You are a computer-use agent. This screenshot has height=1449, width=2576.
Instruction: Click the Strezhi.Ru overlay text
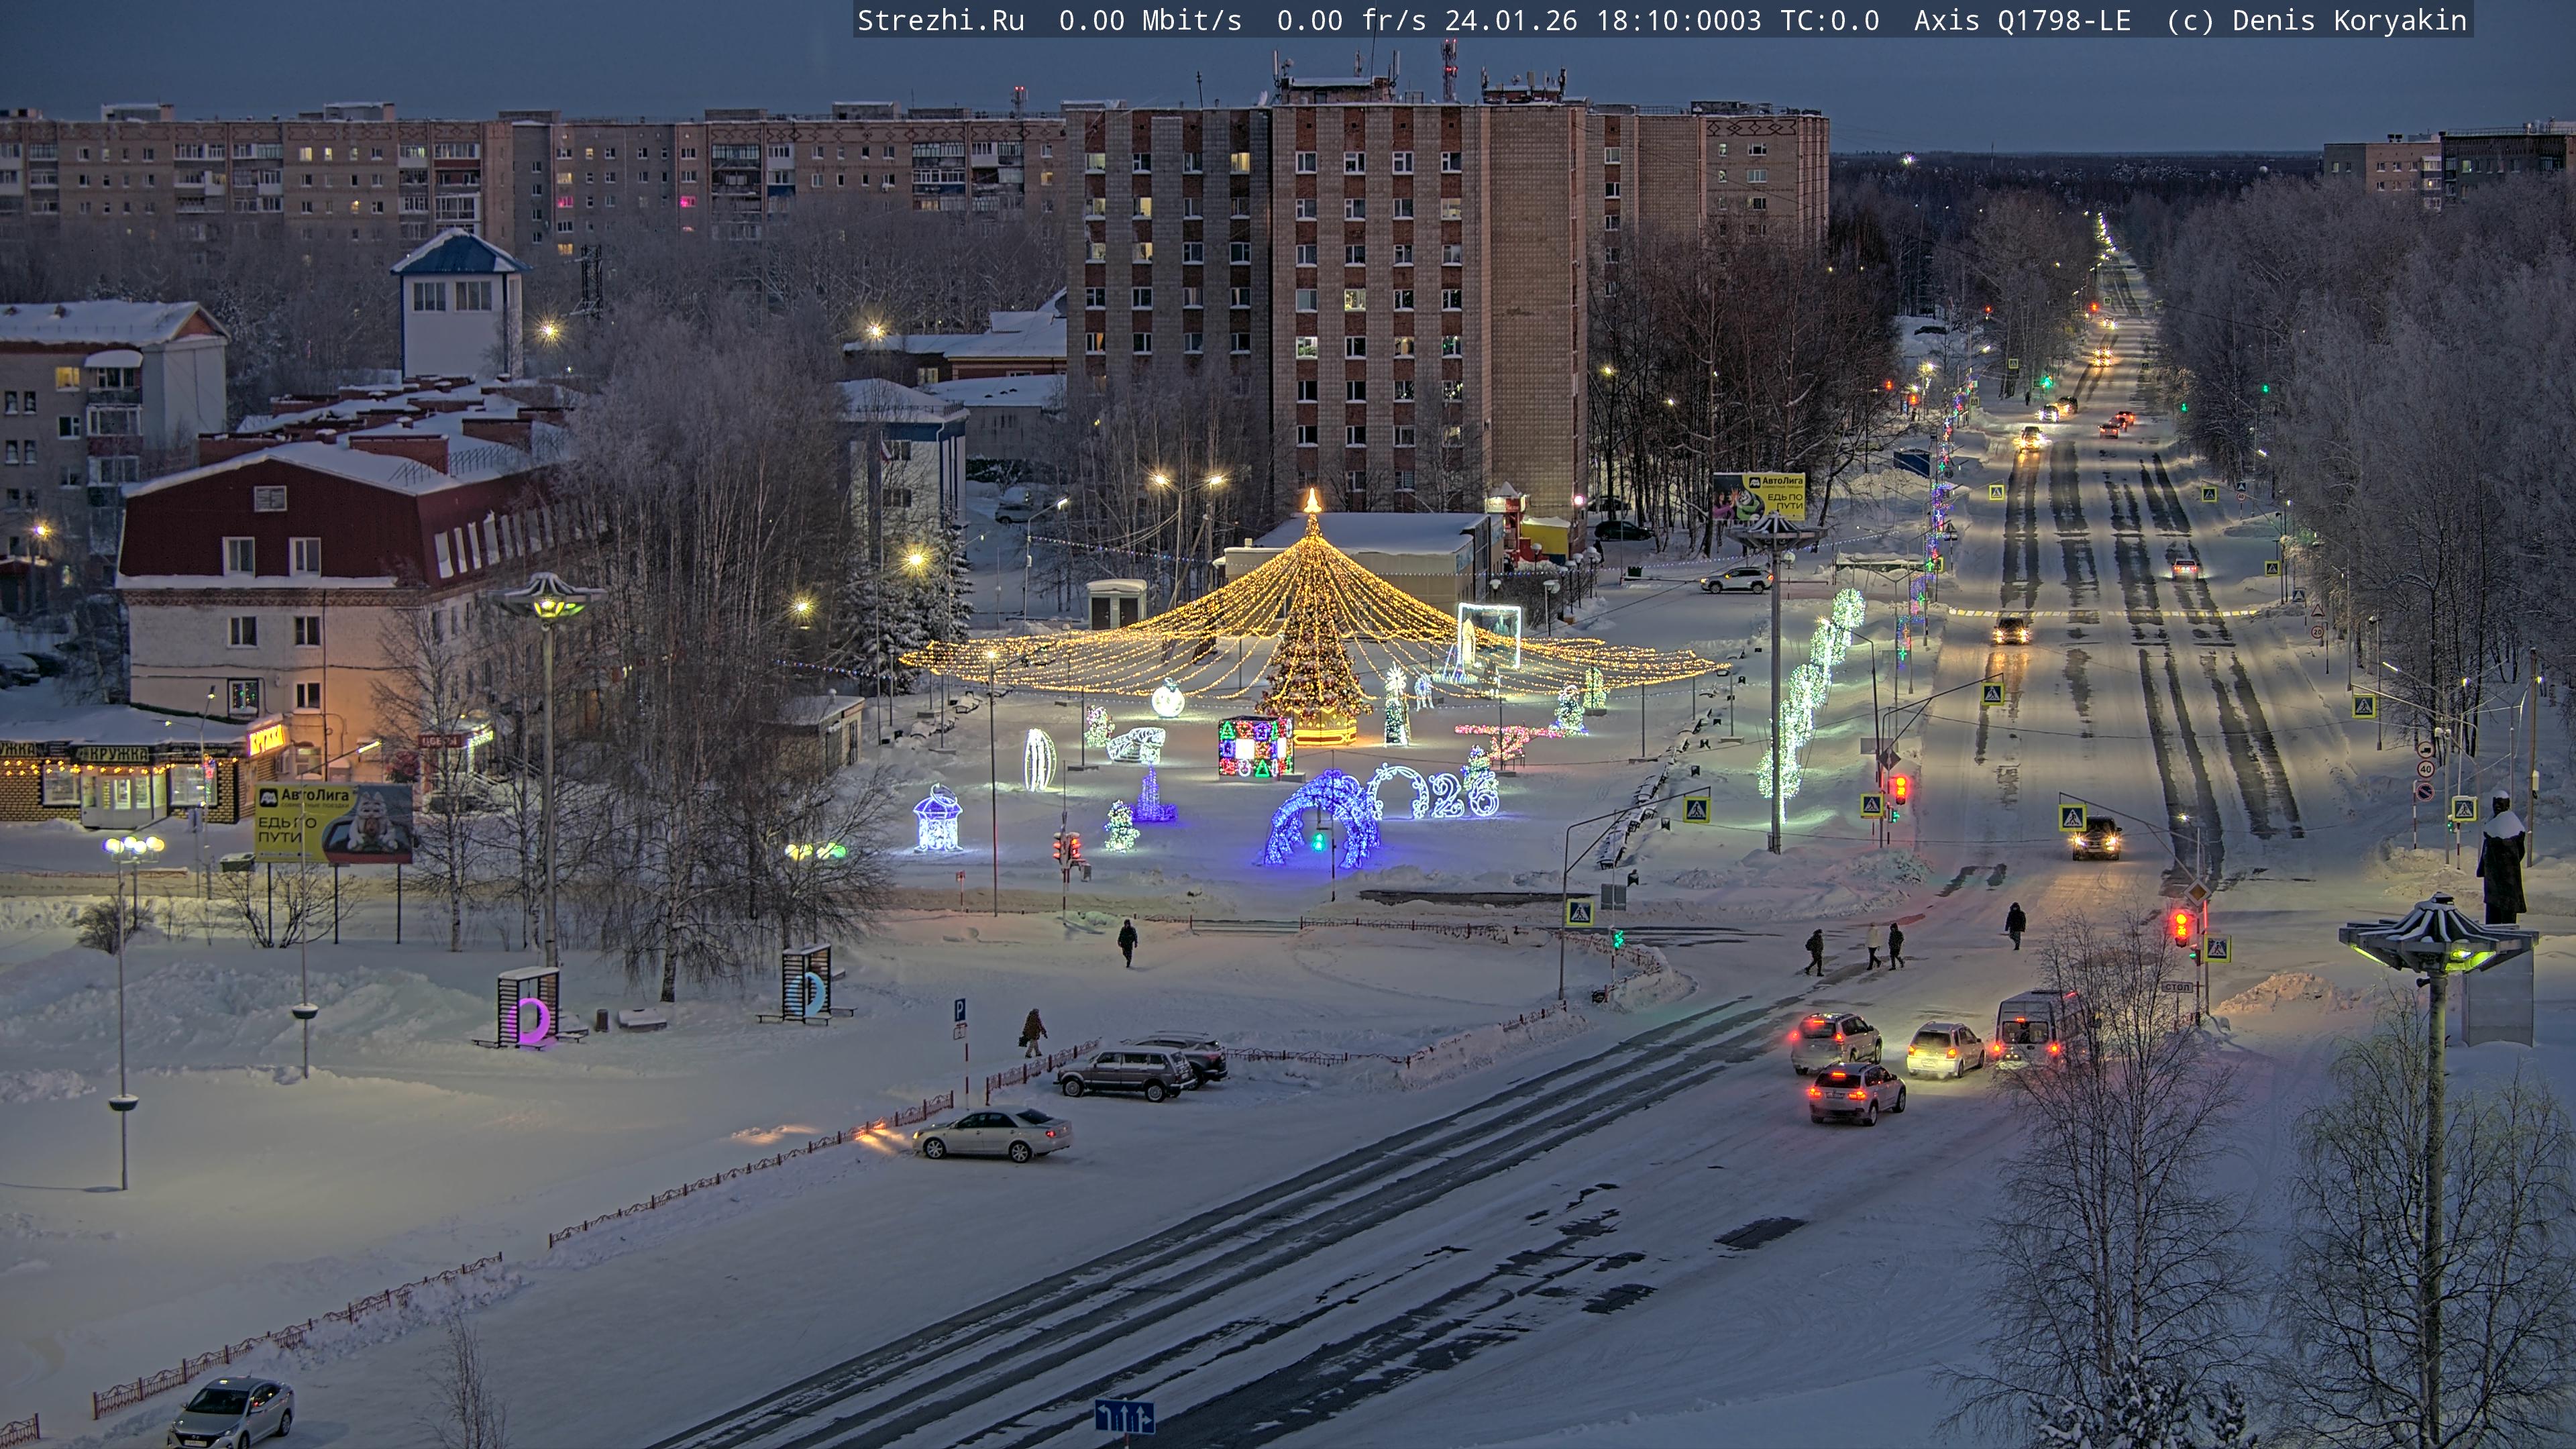pyautogui.click(x=940, y=20)
